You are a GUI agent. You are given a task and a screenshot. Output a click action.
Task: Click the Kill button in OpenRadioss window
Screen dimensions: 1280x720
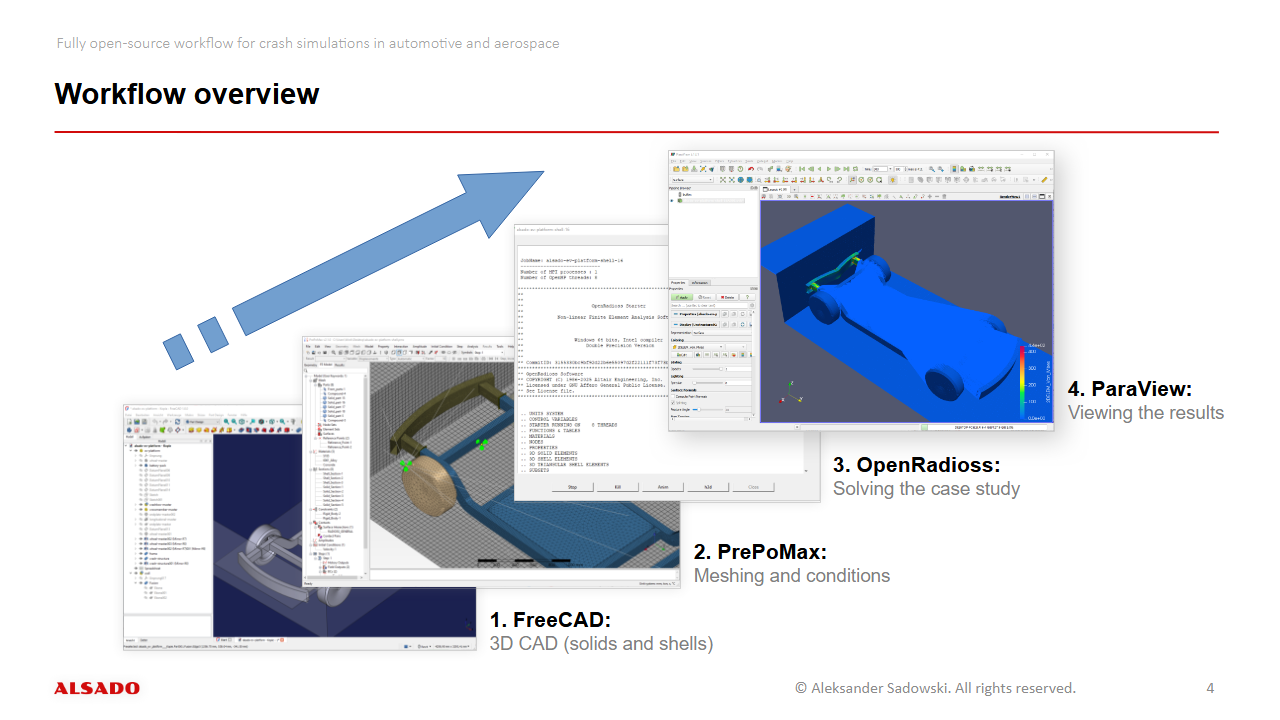617,487
